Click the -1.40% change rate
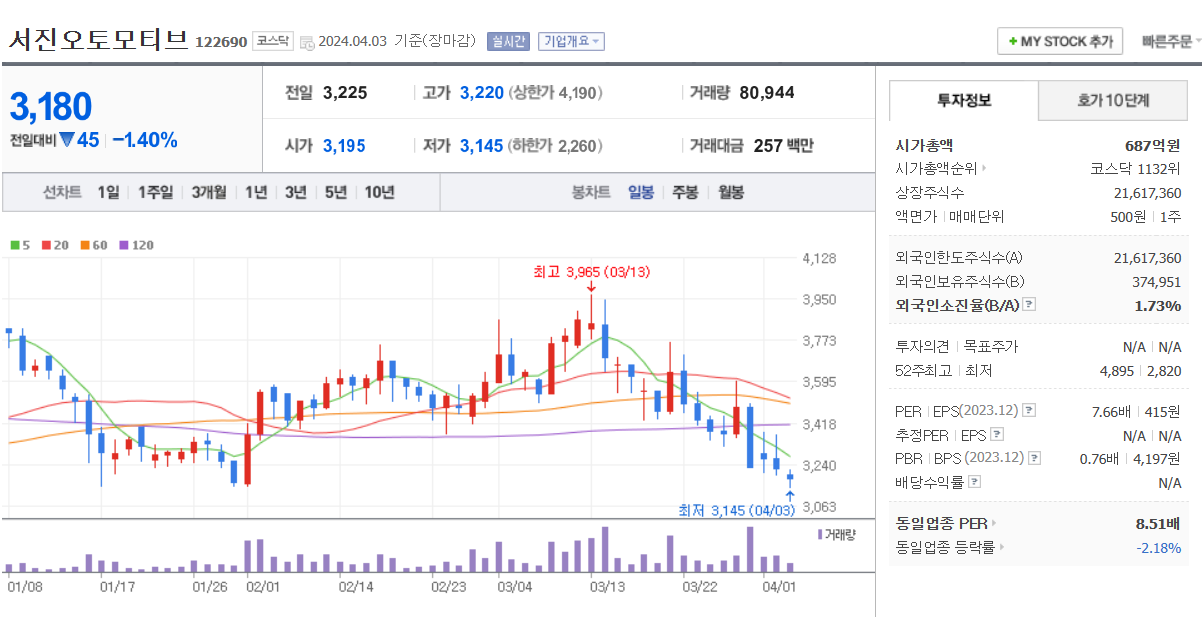Screen dimensions: 1202x617 tap(144, 140)
